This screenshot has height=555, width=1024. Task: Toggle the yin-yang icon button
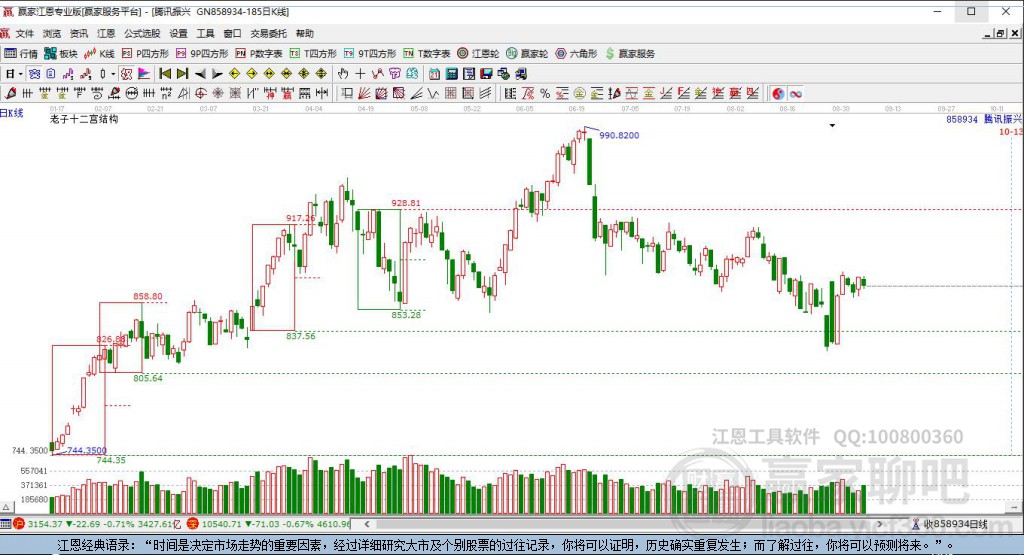click(x=778, y=93)
